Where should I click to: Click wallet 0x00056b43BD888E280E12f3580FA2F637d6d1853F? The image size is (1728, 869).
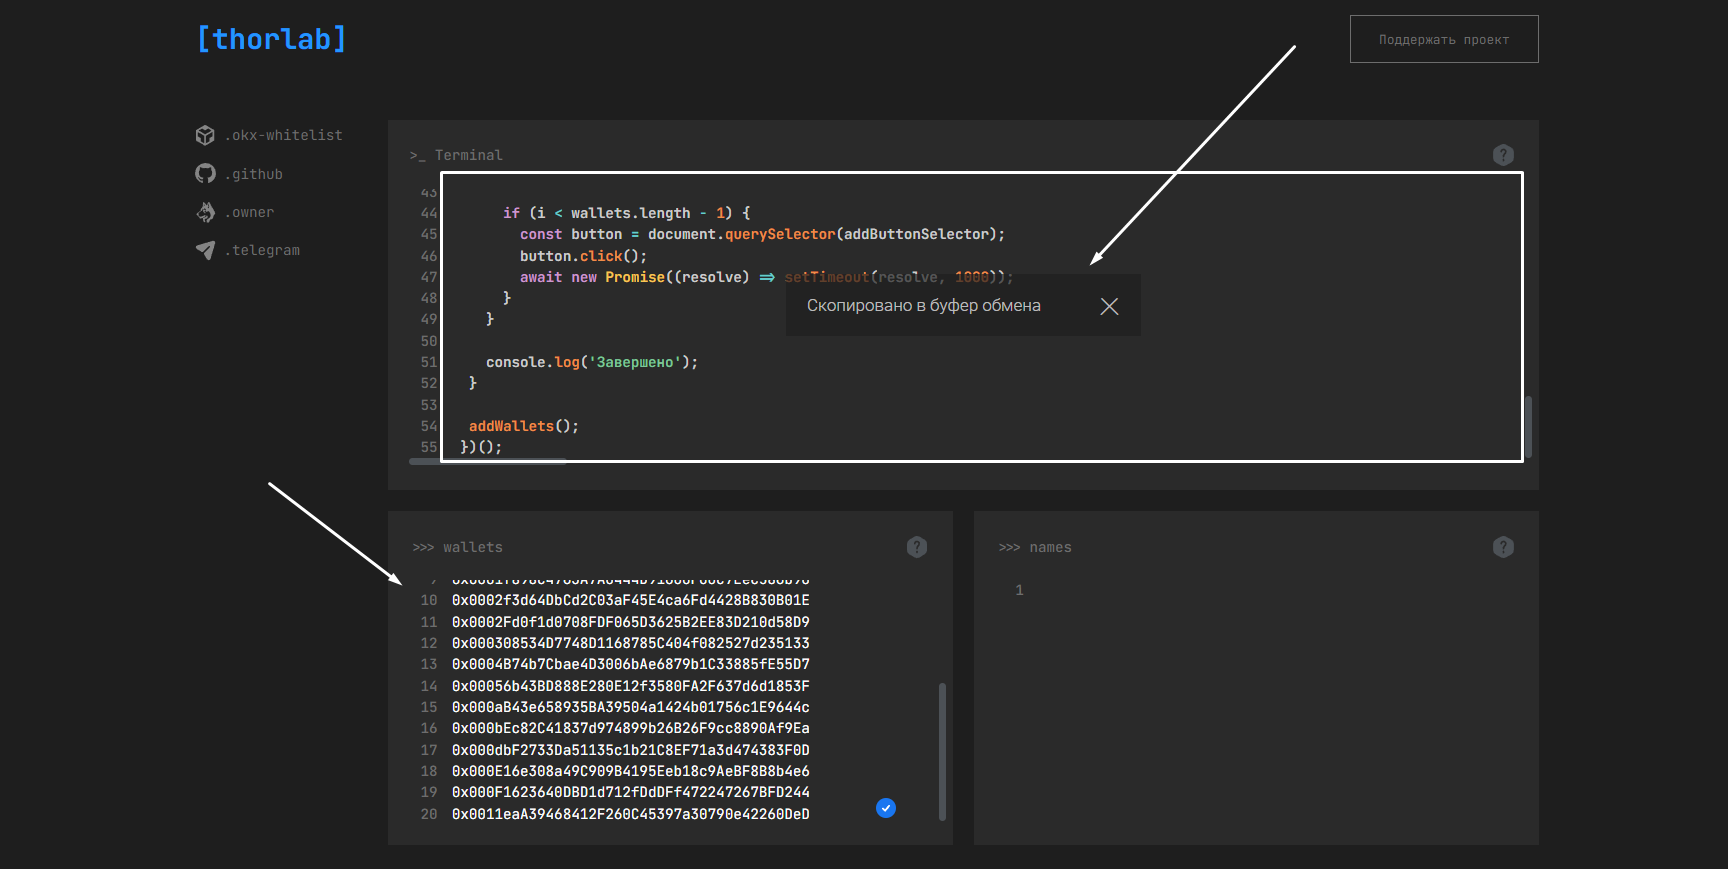(630, 686)
